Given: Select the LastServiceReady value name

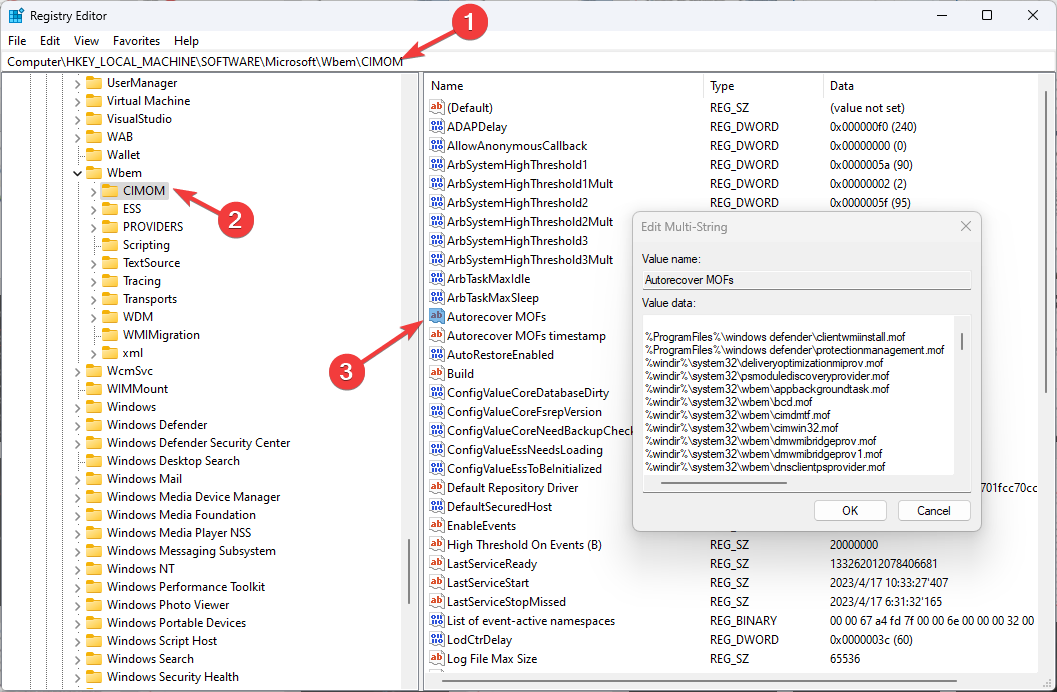Looking at the screenshot, I should pos(492,563).
